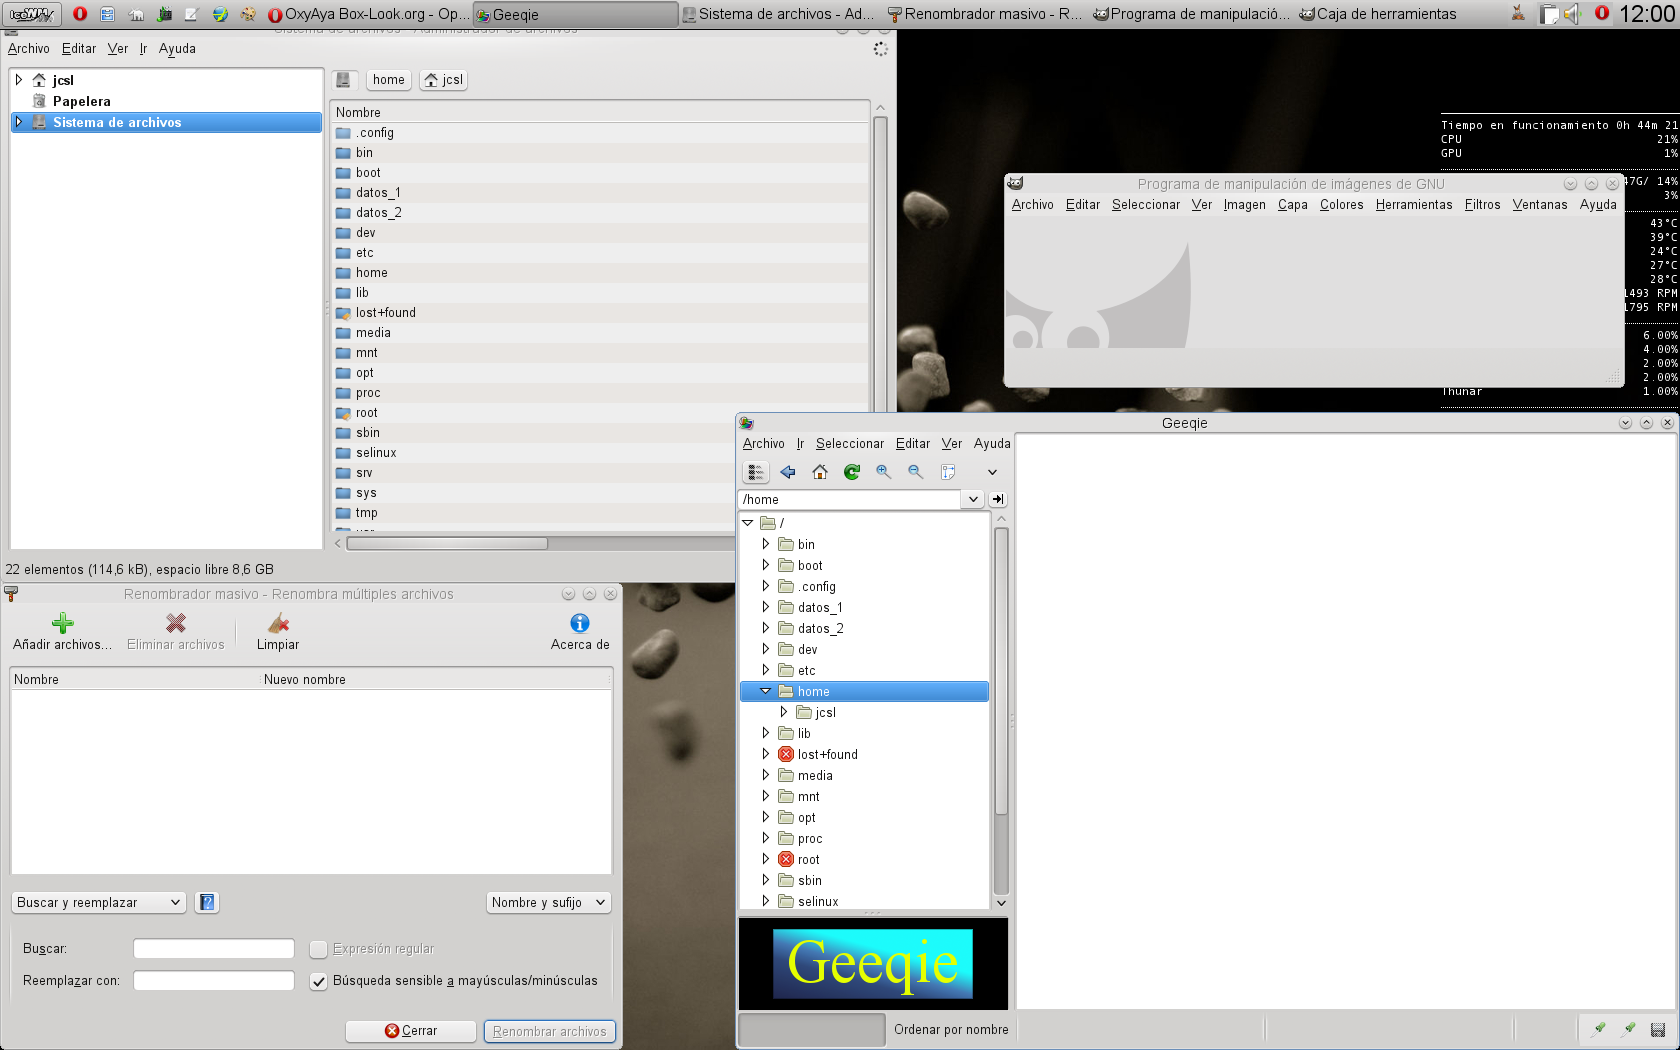Open the home folder quick-launch icon
Screen dimensions: 1680x1050
136,14
